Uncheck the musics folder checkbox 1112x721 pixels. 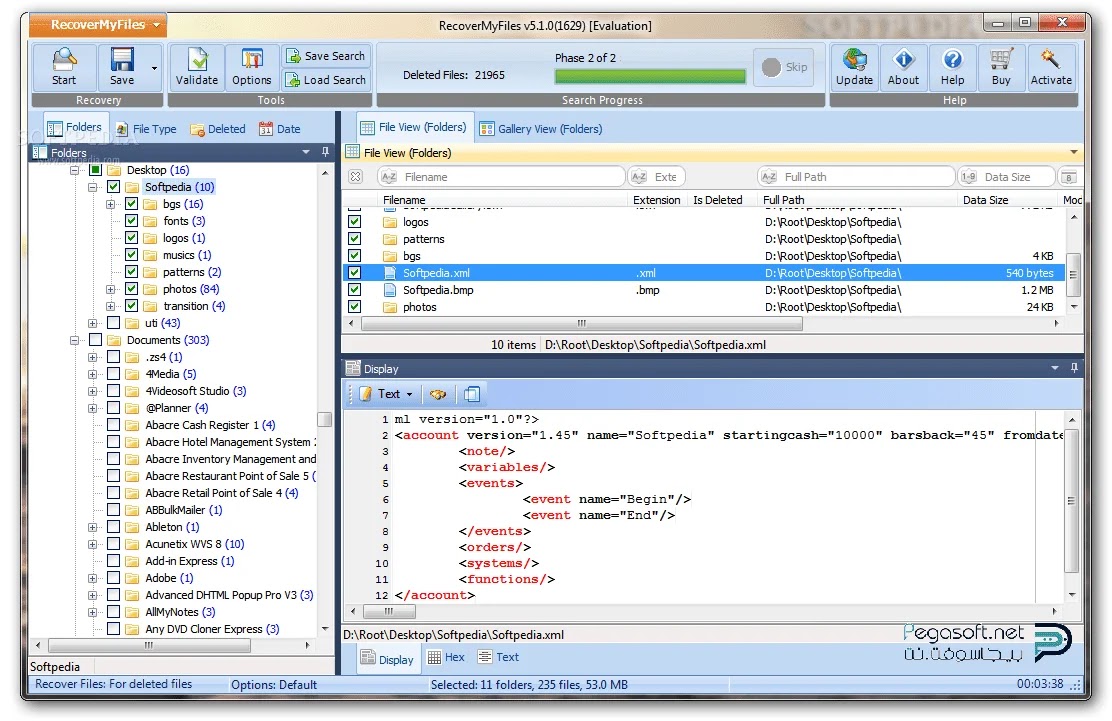(x=131, y=255)
